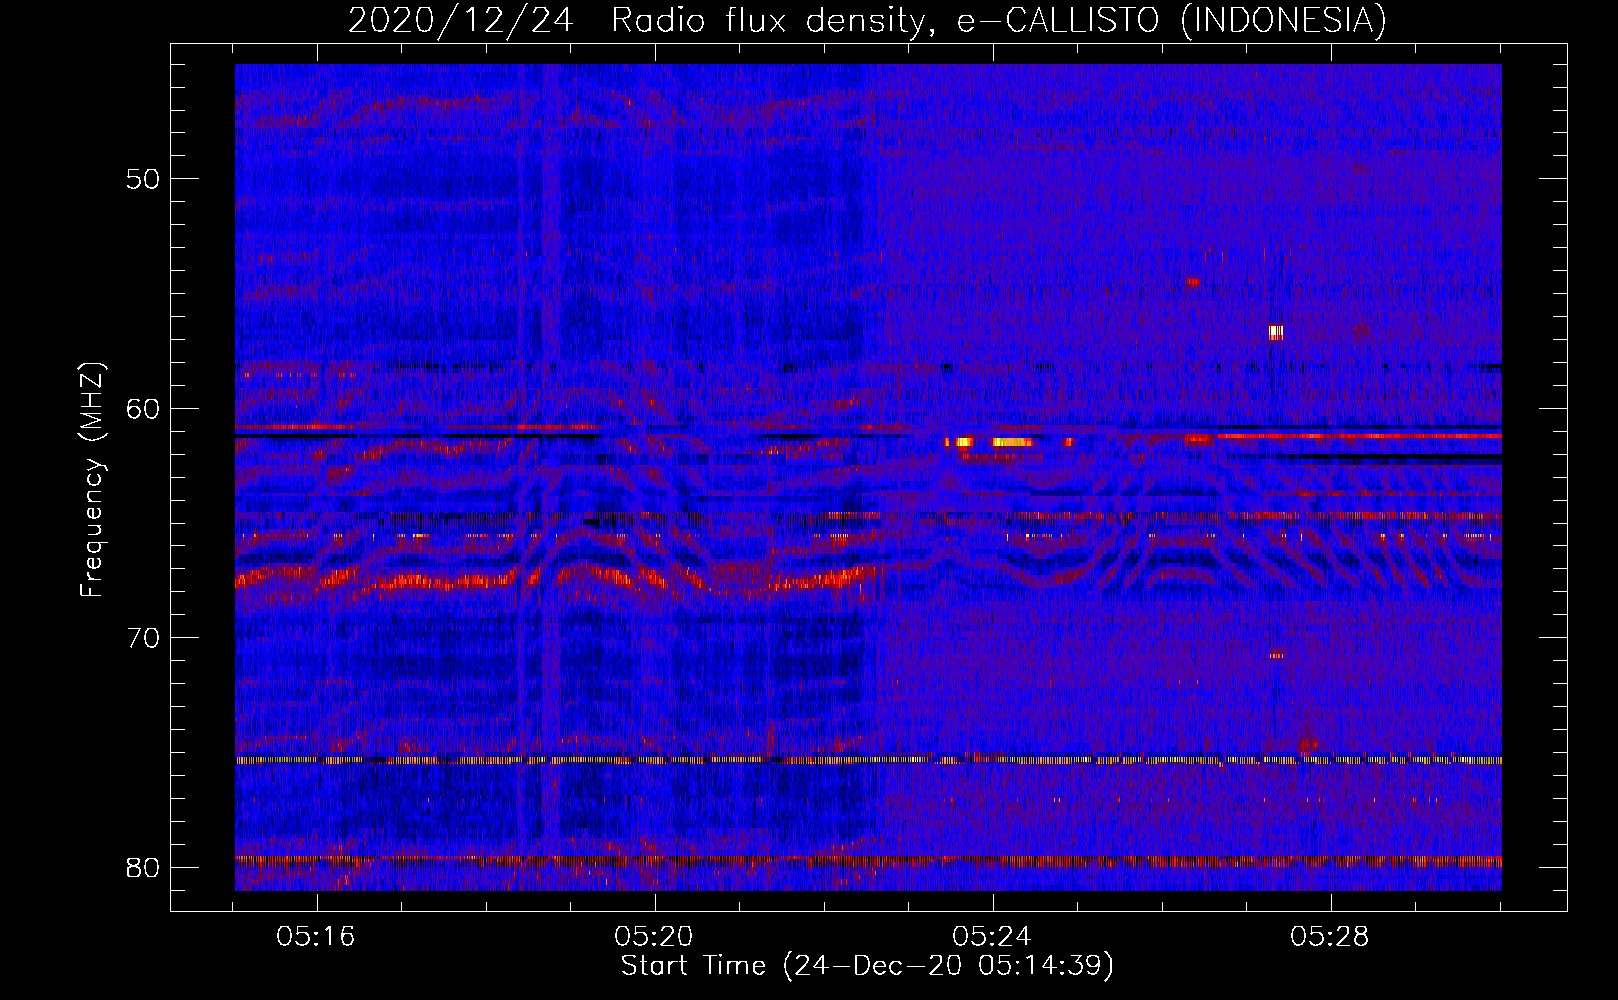The image size is (1618, 1000).
Task: Click the 05:24 time tick label
Action: [992, 937]
